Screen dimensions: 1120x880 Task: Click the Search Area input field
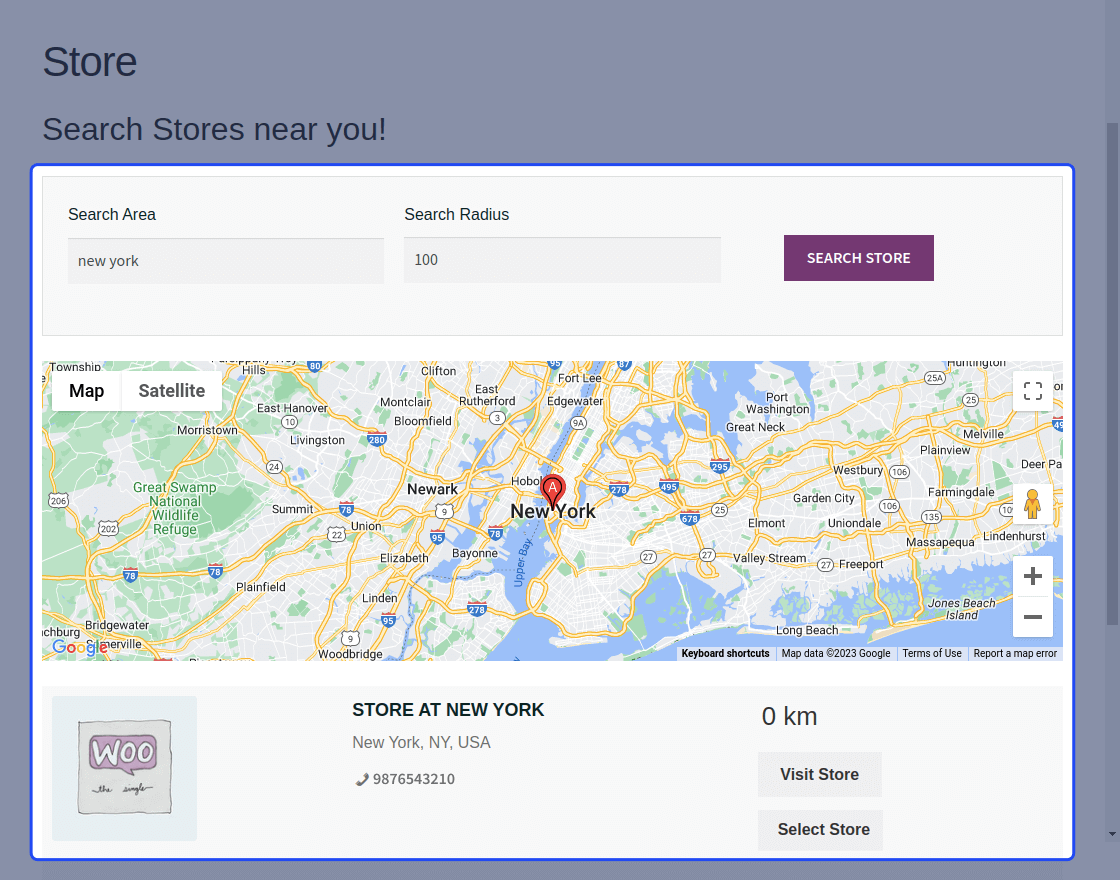(x=225, y=260)
